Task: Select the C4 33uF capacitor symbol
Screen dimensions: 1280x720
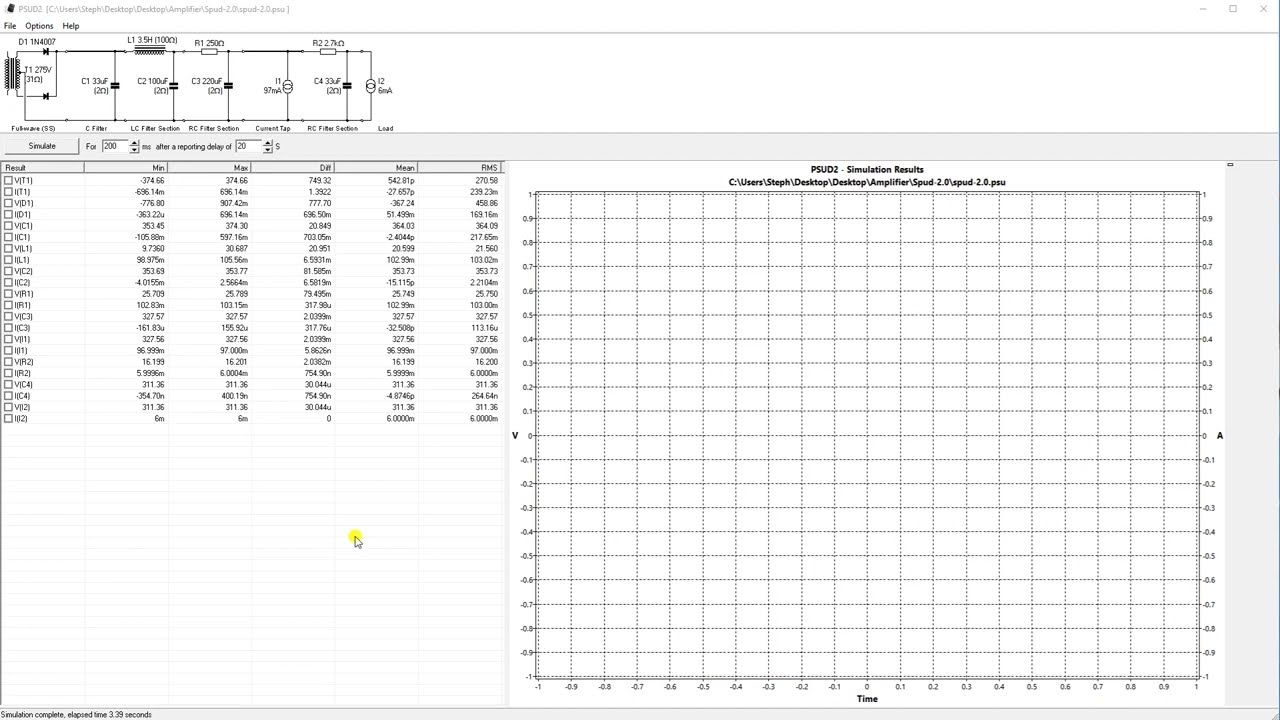Action: (348, 86)
